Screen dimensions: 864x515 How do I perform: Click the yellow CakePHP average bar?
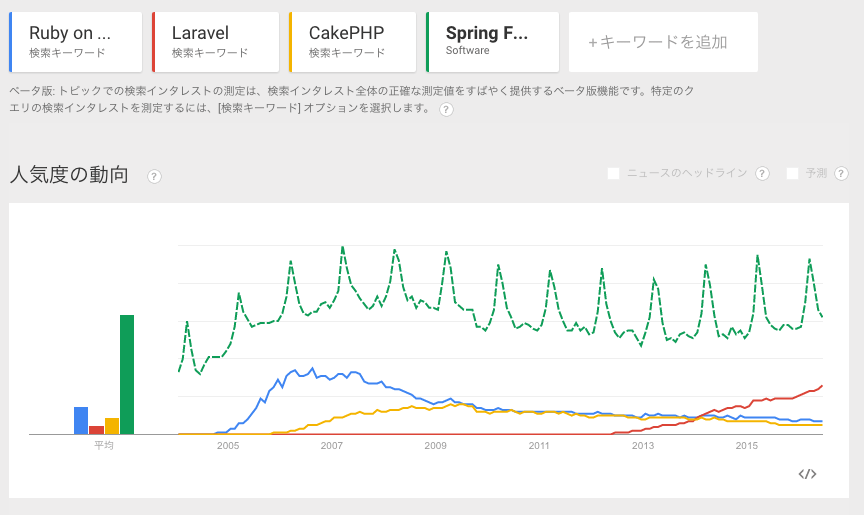pyautogui.click(x=112, y=426)
